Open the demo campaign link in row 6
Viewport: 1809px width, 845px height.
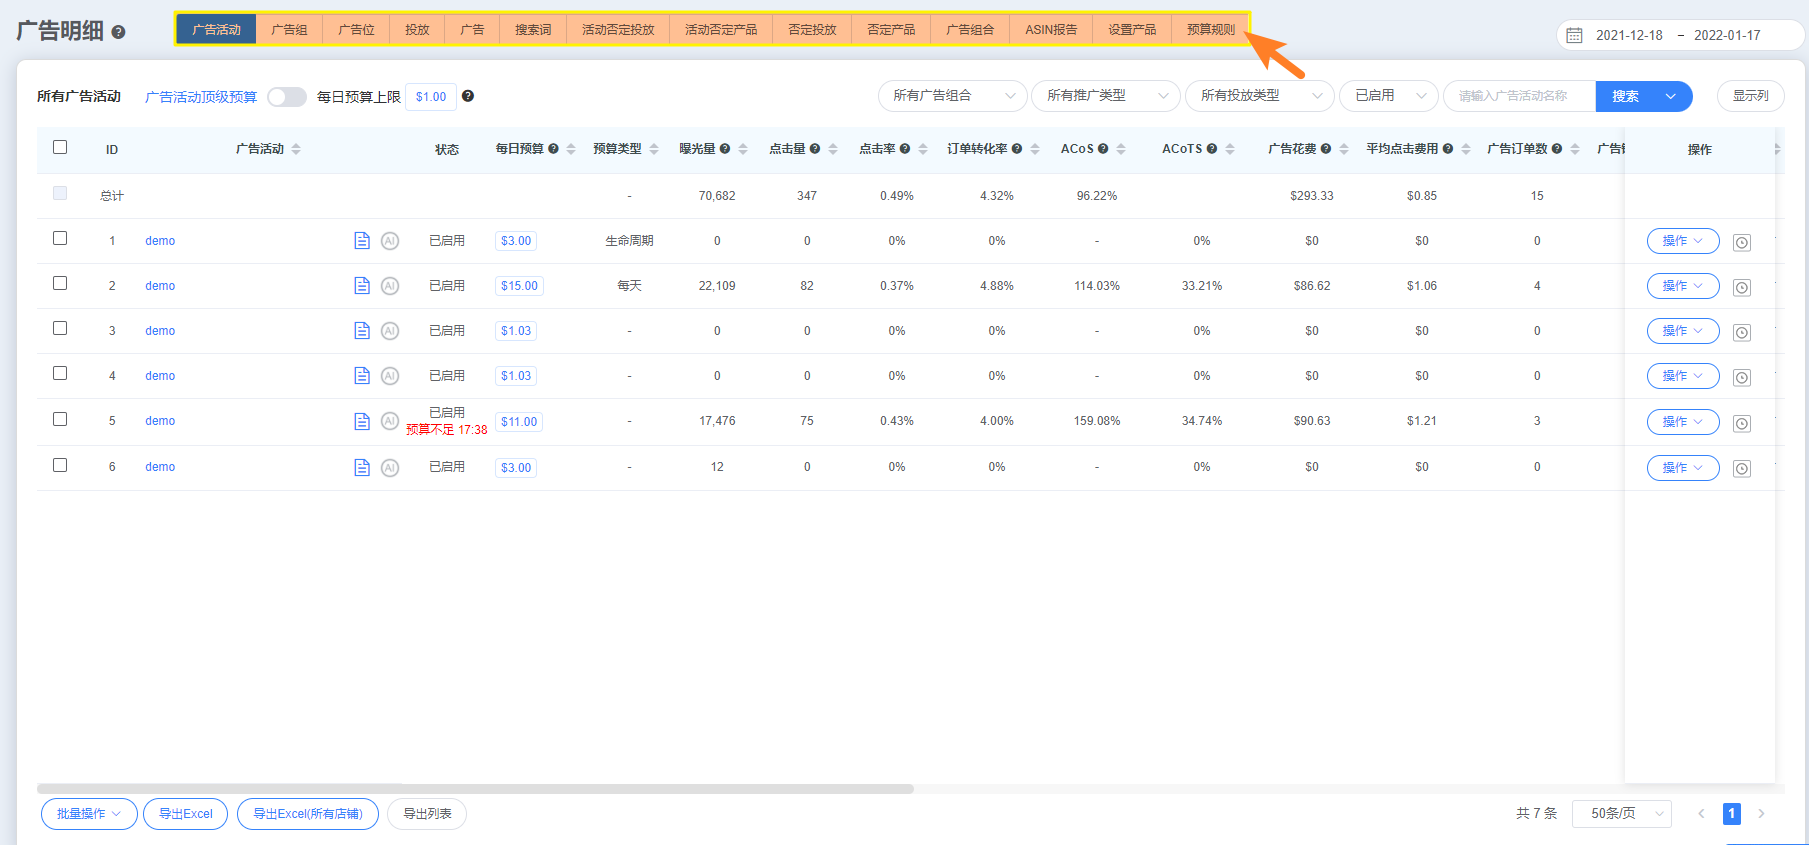(160, 467)
